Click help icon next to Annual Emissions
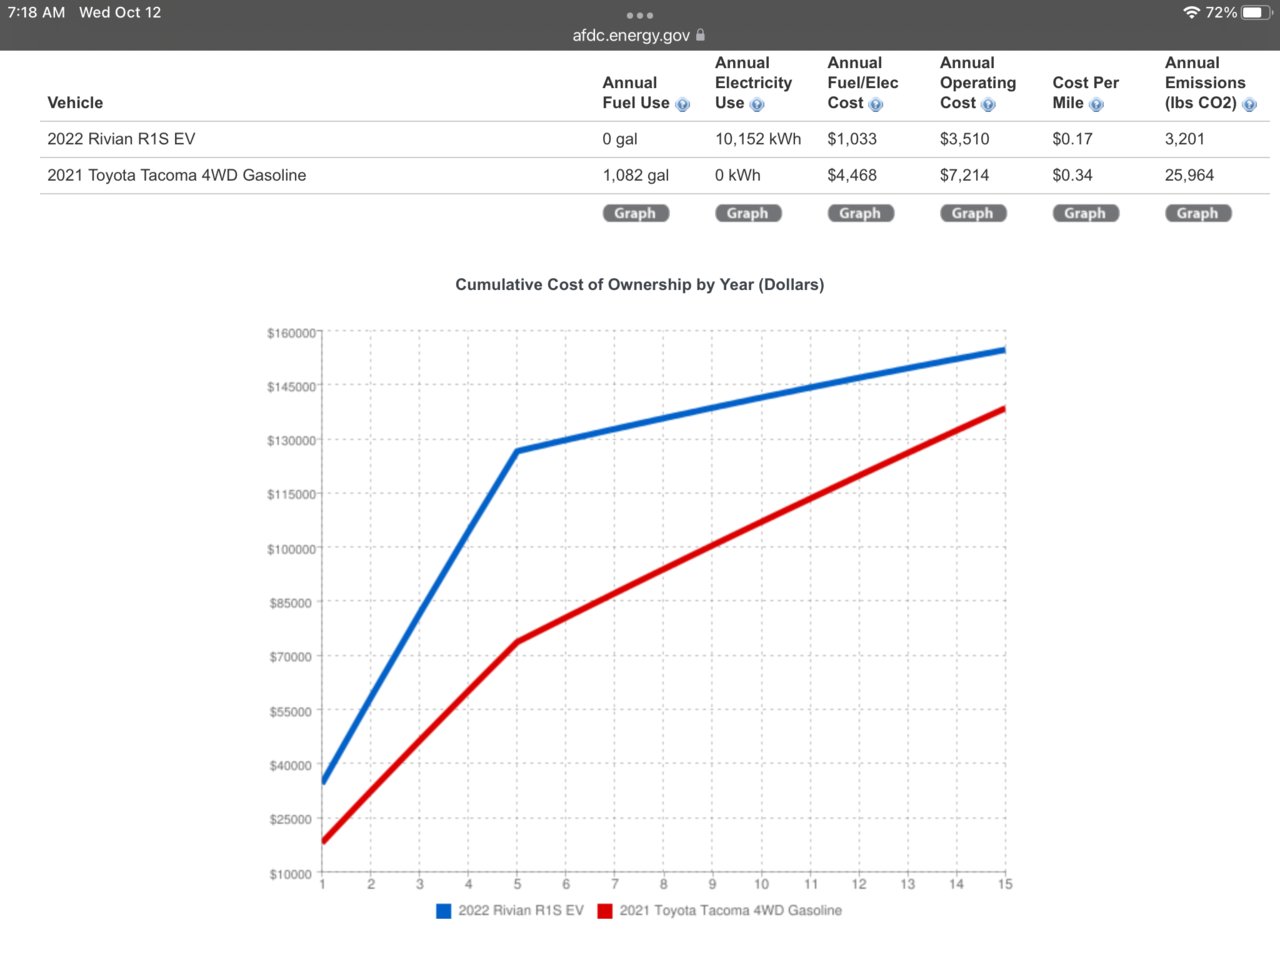The image size is (1280, 960). click(x=1249, y=105)
